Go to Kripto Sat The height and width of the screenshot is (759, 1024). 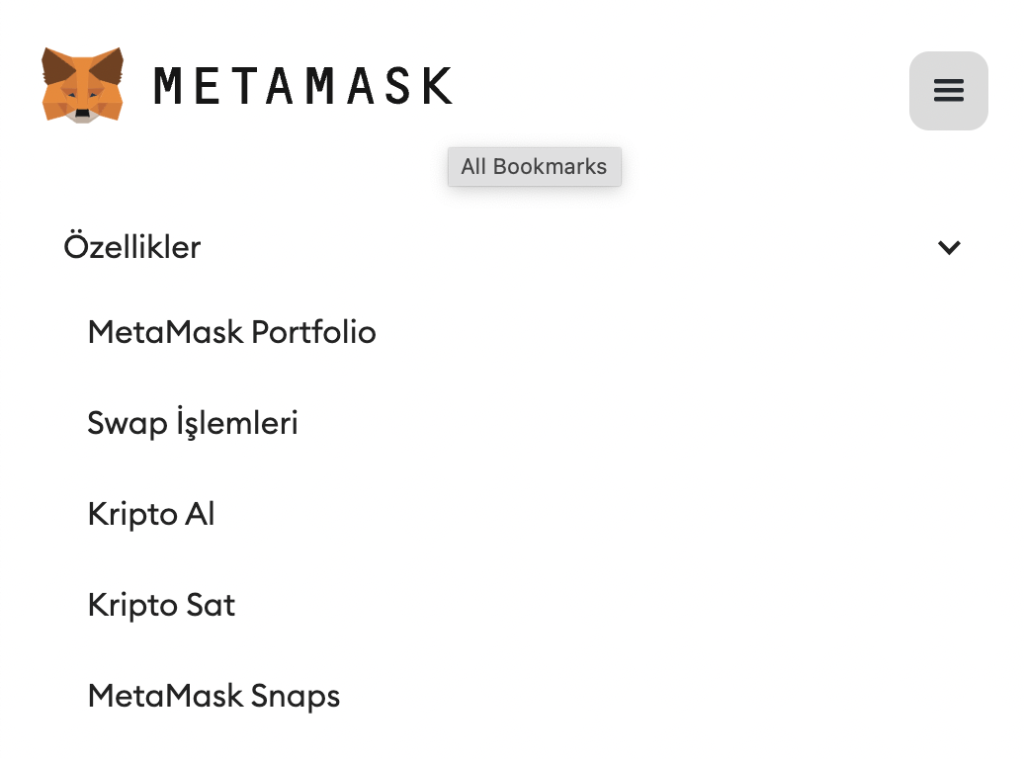tap(161, 605)
